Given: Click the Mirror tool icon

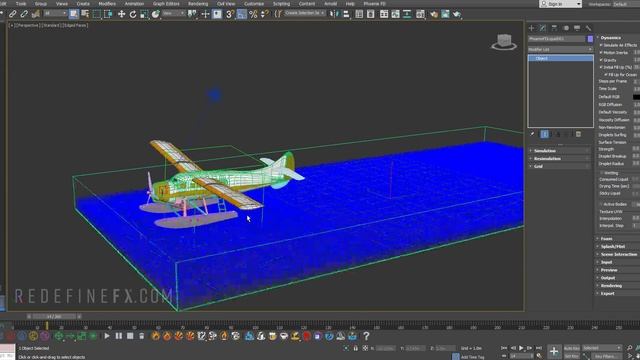Looking at the screenshot, I should tap(334, 14).
